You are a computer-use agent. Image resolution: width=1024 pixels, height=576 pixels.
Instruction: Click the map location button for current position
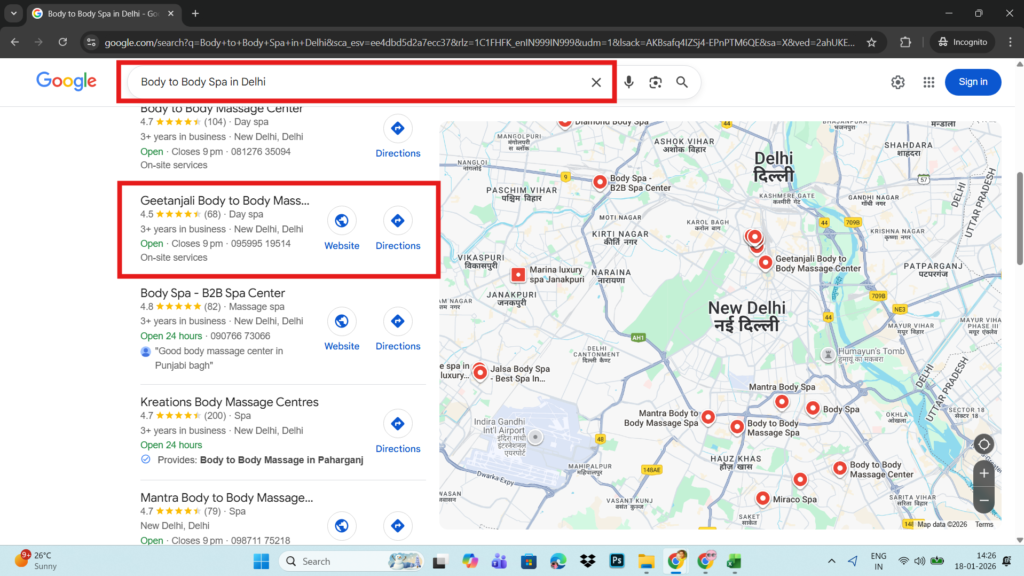click(984, 443)
